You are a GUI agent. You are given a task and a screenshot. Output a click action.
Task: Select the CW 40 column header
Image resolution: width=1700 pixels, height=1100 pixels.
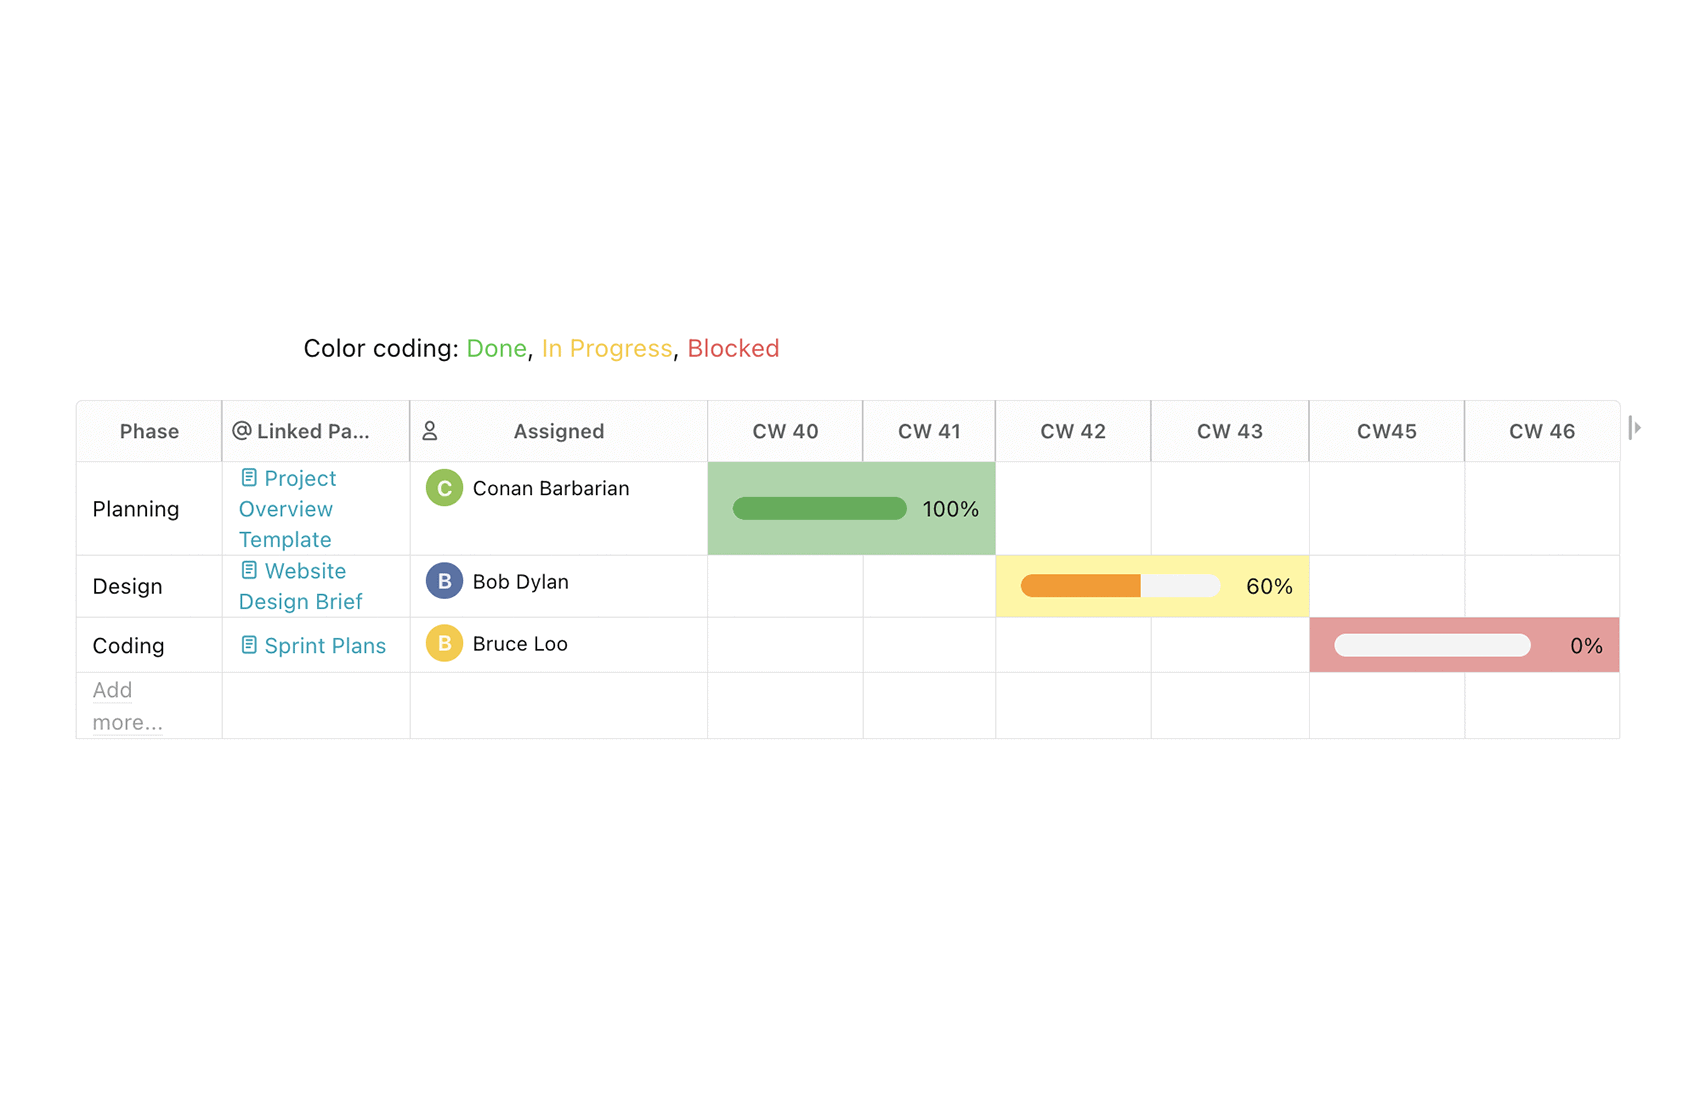click(785, 430)
